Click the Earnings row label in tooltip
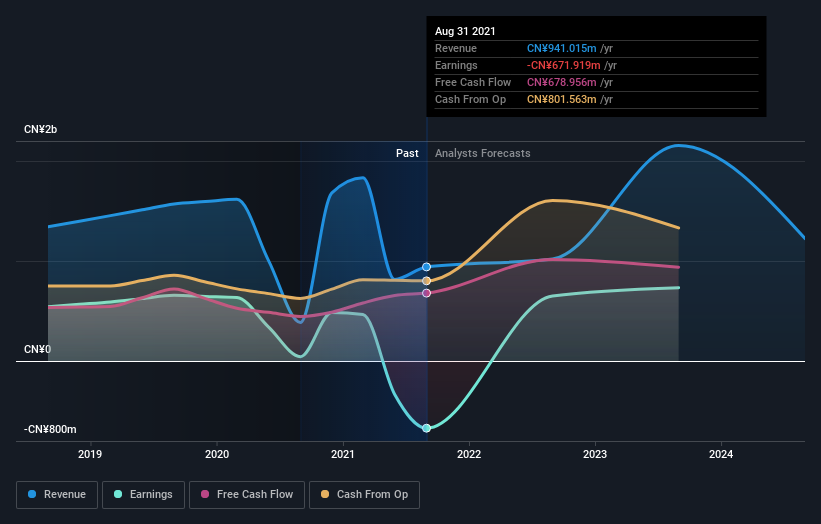Screen dimensions: 821x524 pyautogui.click(x=456, y=65)
